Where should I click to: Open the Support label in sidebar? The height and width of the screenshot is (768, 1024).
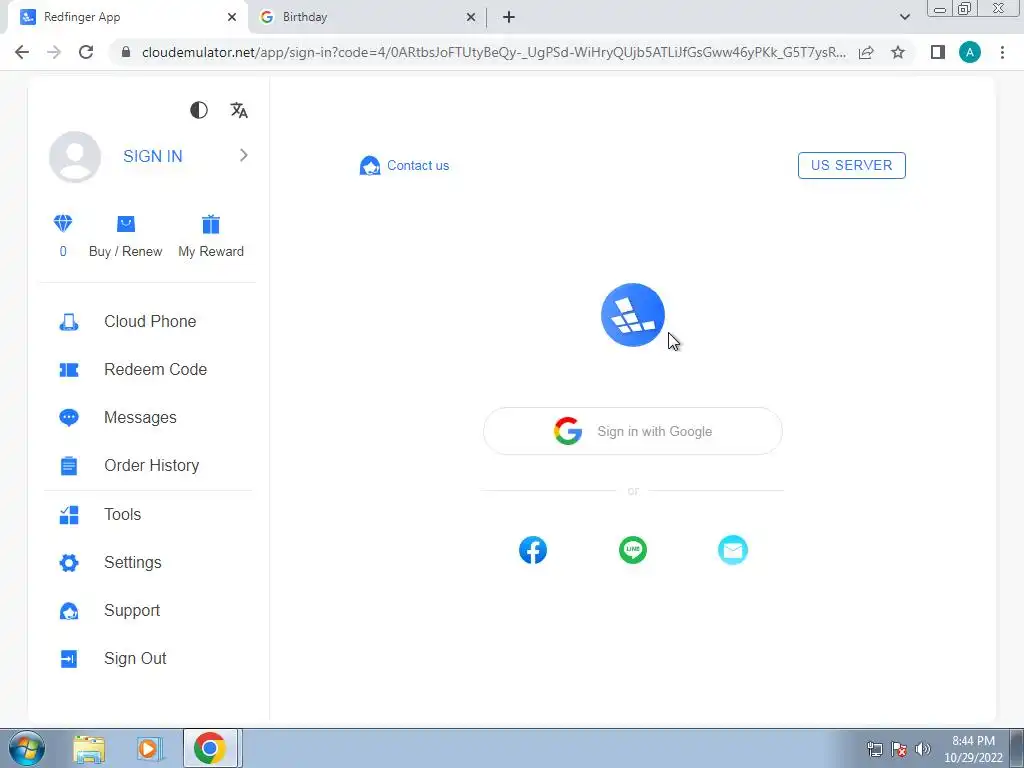[x=132, y=611]
